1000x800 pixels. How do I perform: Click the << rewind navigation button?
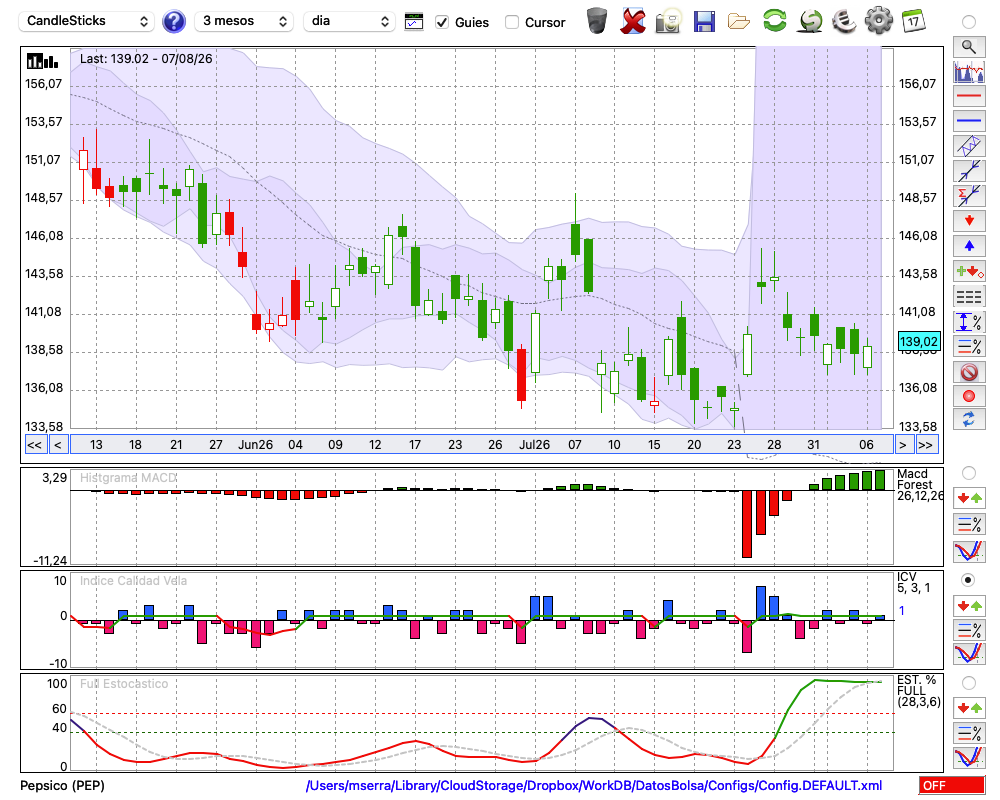[34, 445]
